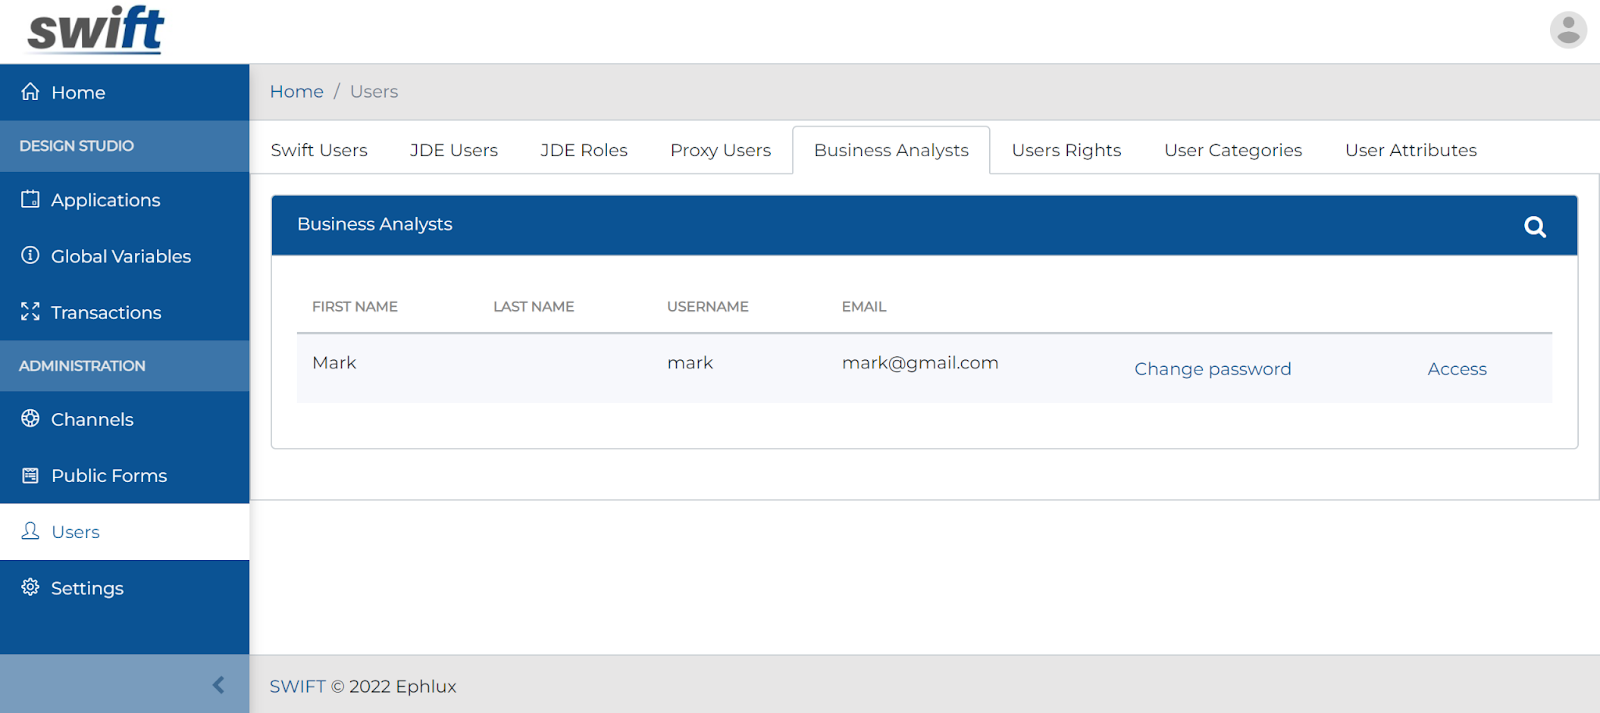This screenshot has height=713, width=1600.
Task: Click the Access link for Mark
Action: [x=1457, y=369]
